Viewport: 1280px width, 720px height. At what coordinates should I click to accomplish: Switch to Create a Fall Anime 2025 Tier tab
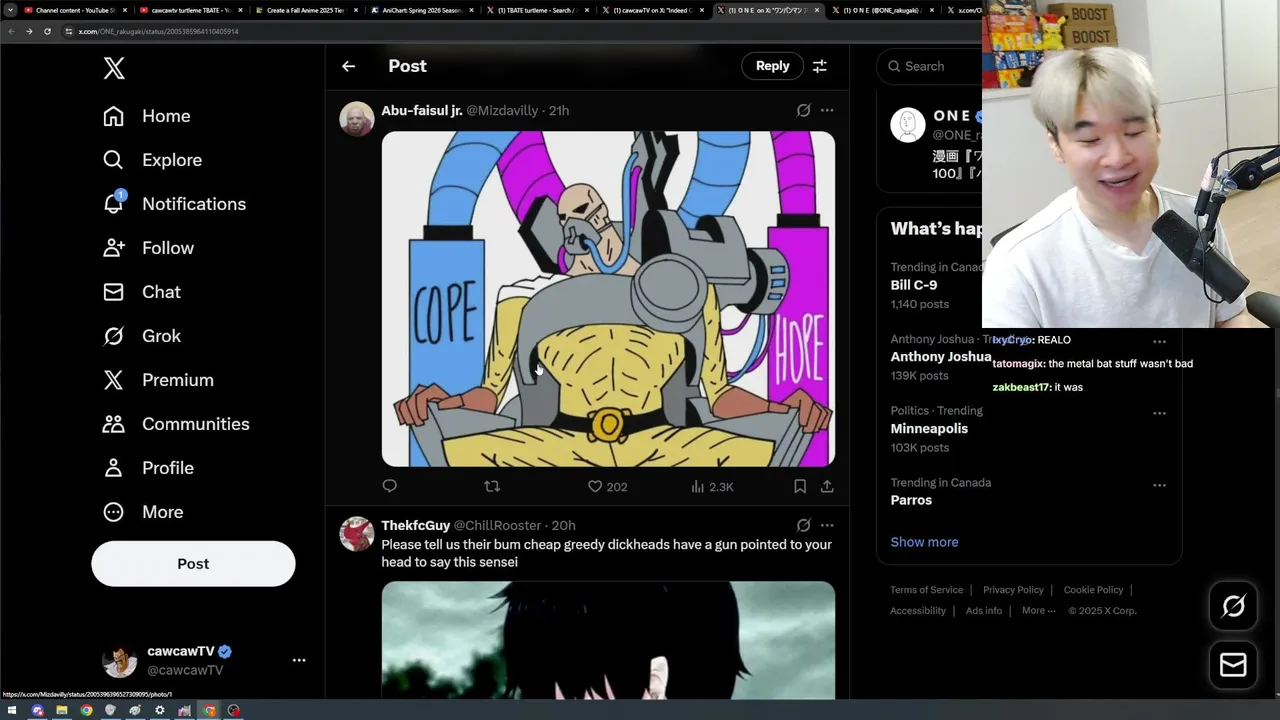click(304, 10)
